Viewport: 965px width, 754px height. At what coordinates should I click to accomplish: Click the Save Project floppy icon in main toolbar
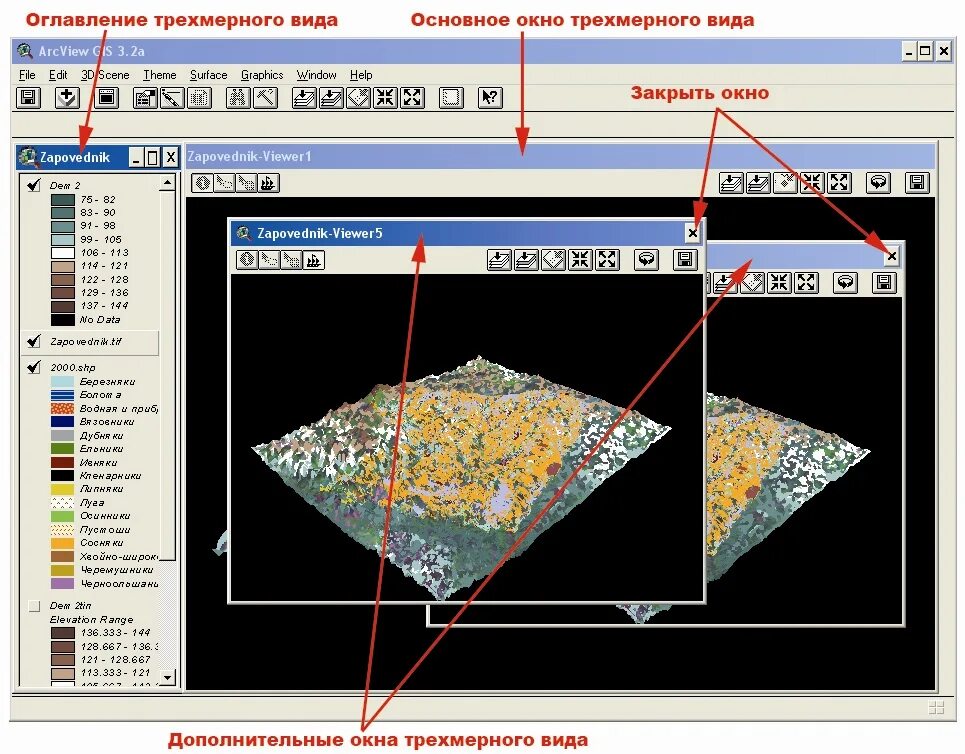coord(28,97)
